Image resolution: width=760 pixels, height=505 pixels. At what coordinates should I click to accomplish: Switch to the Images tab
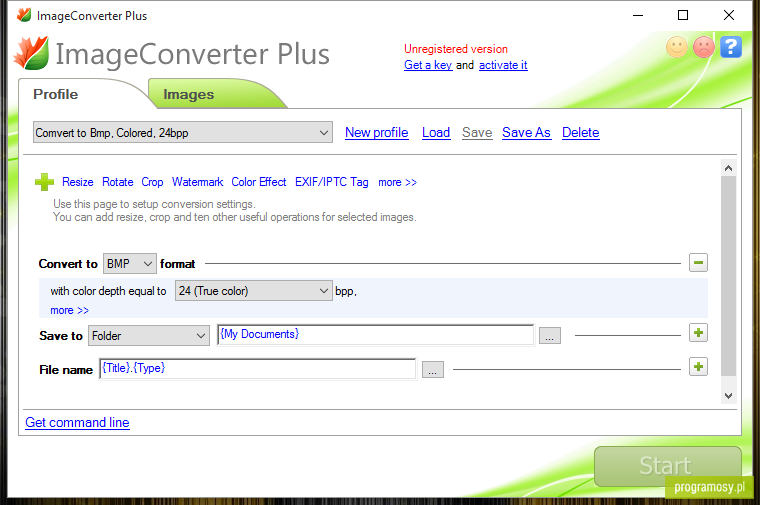189,95
